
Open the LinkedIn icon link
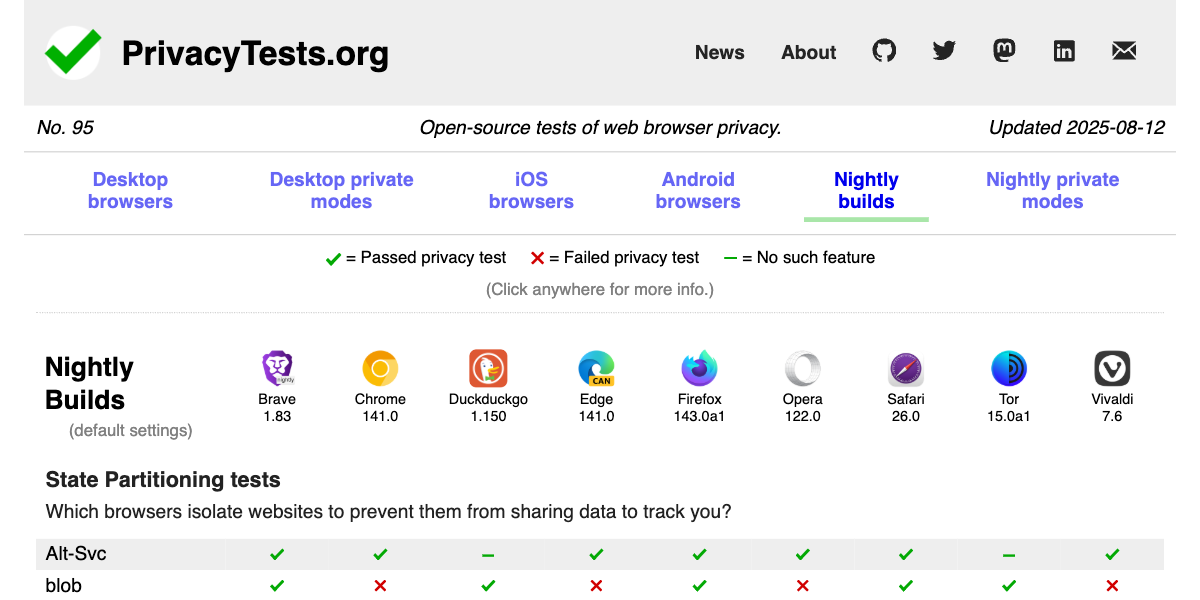(x=1064, y=51)
